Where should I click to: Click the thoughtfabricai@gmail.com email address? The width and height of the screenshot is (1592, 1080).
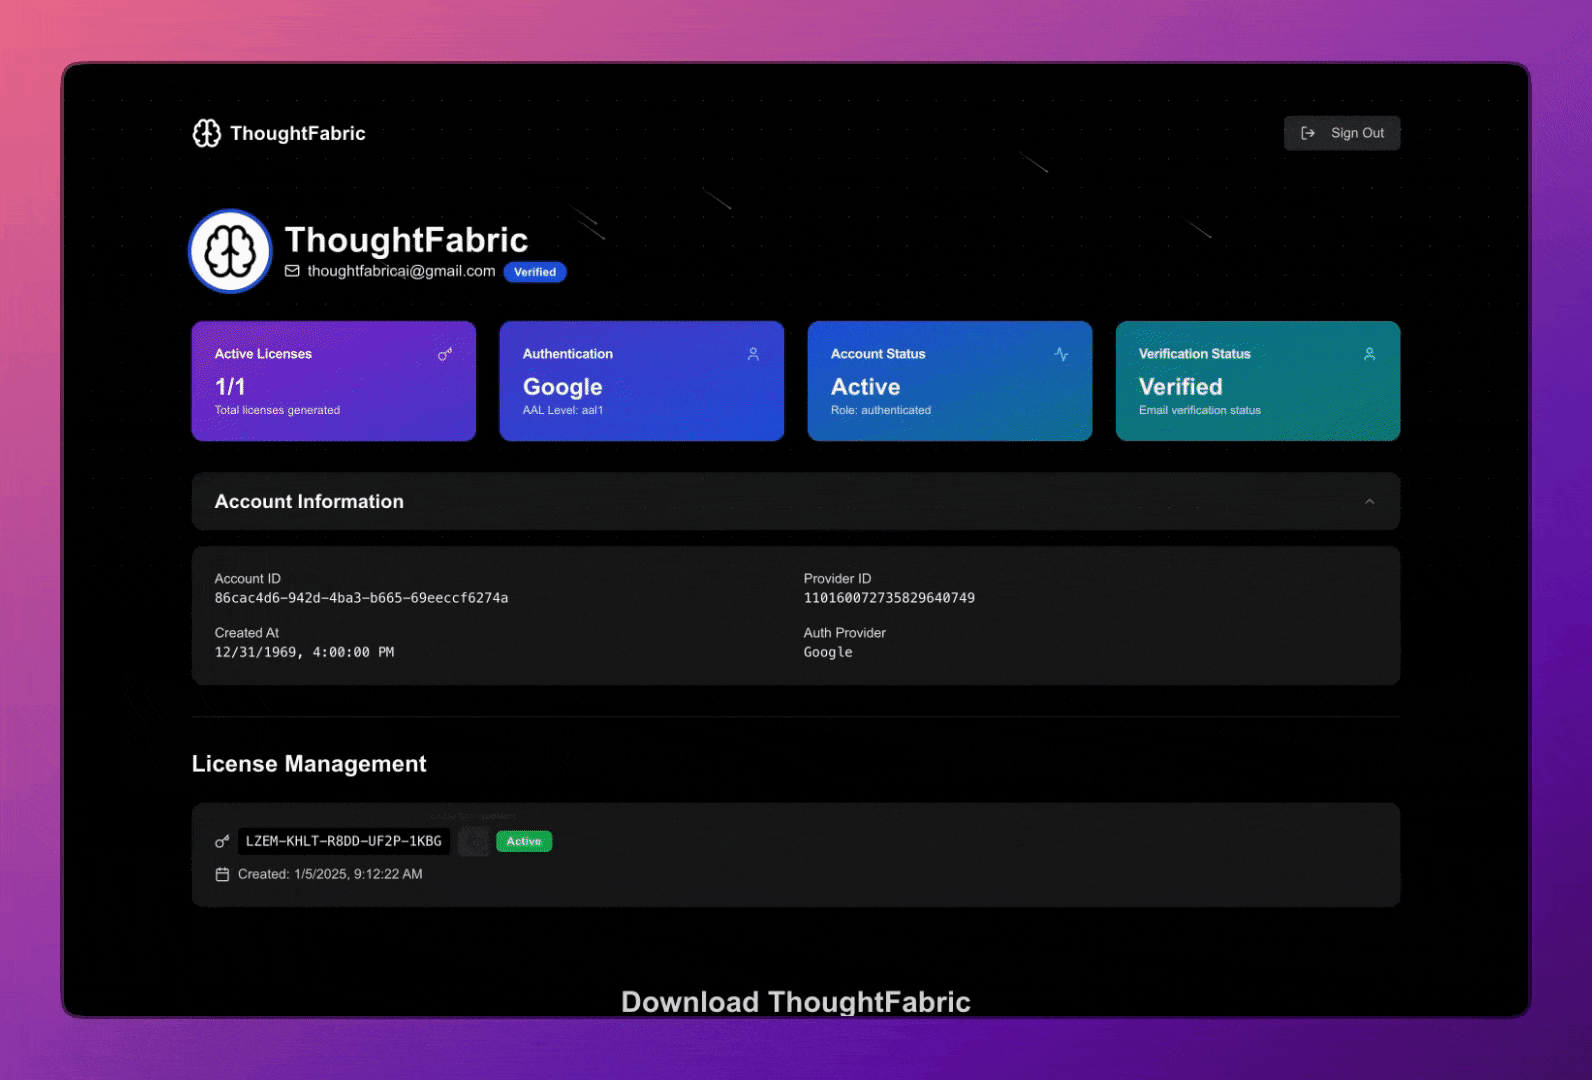(x=401, y=271)
